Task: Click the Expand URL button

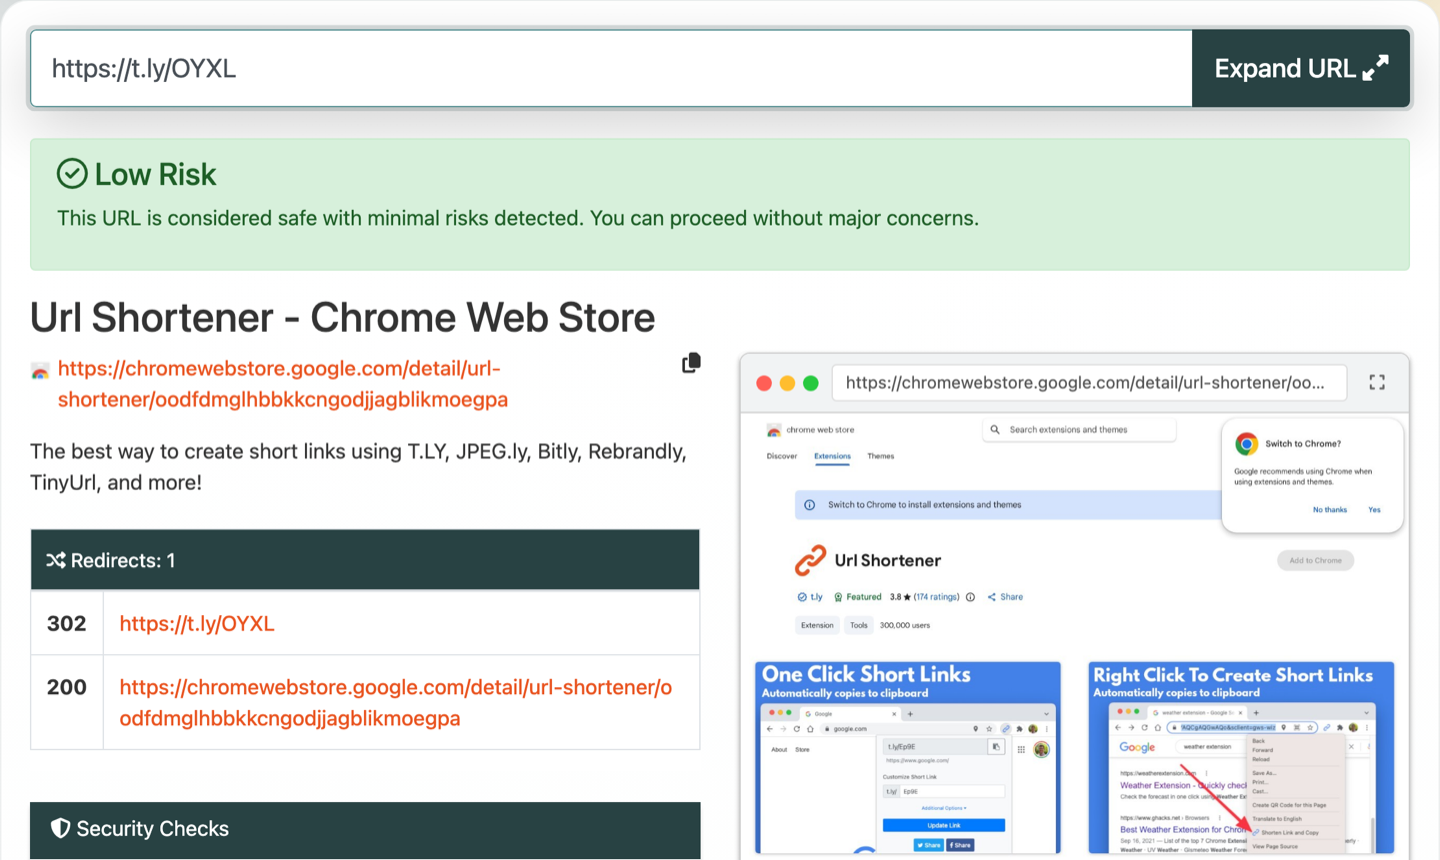Action: (x=1301, y=68)
